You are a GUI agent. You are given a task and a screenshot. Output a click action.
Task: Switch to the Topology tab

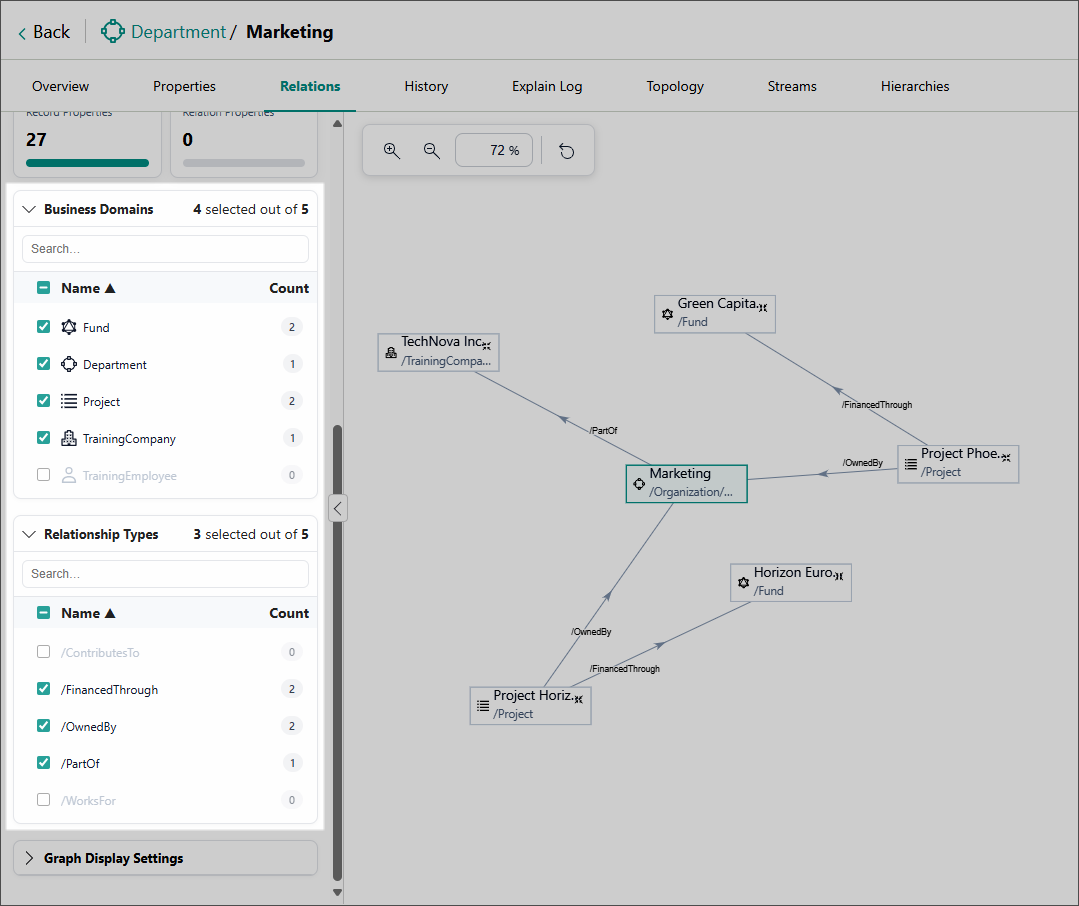coord(675,86)
